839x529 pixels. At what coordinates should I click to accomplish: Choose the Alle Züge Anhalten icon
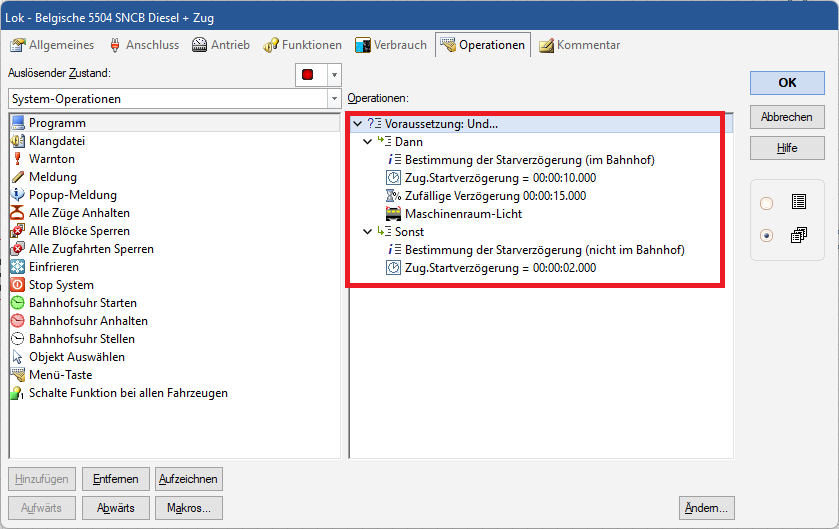(x=18, y=213)
